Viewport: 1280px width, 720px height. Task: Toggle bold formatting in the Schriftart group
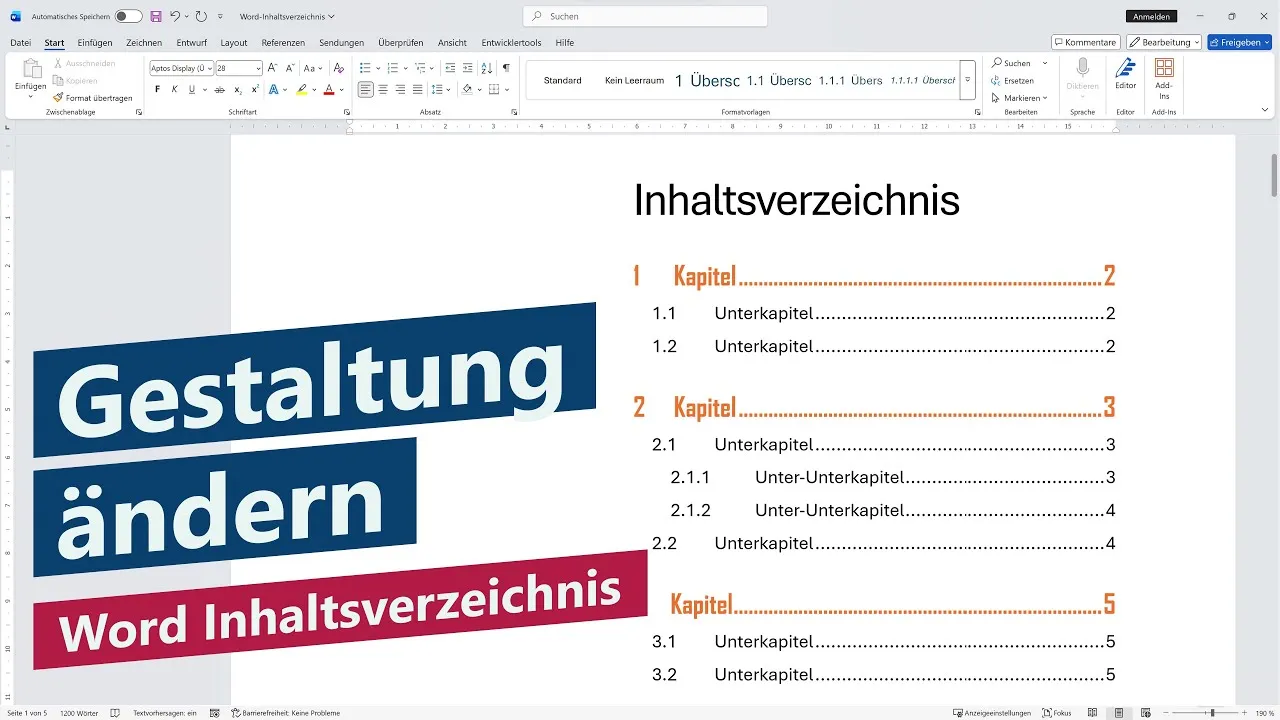(x=157, y=89)
